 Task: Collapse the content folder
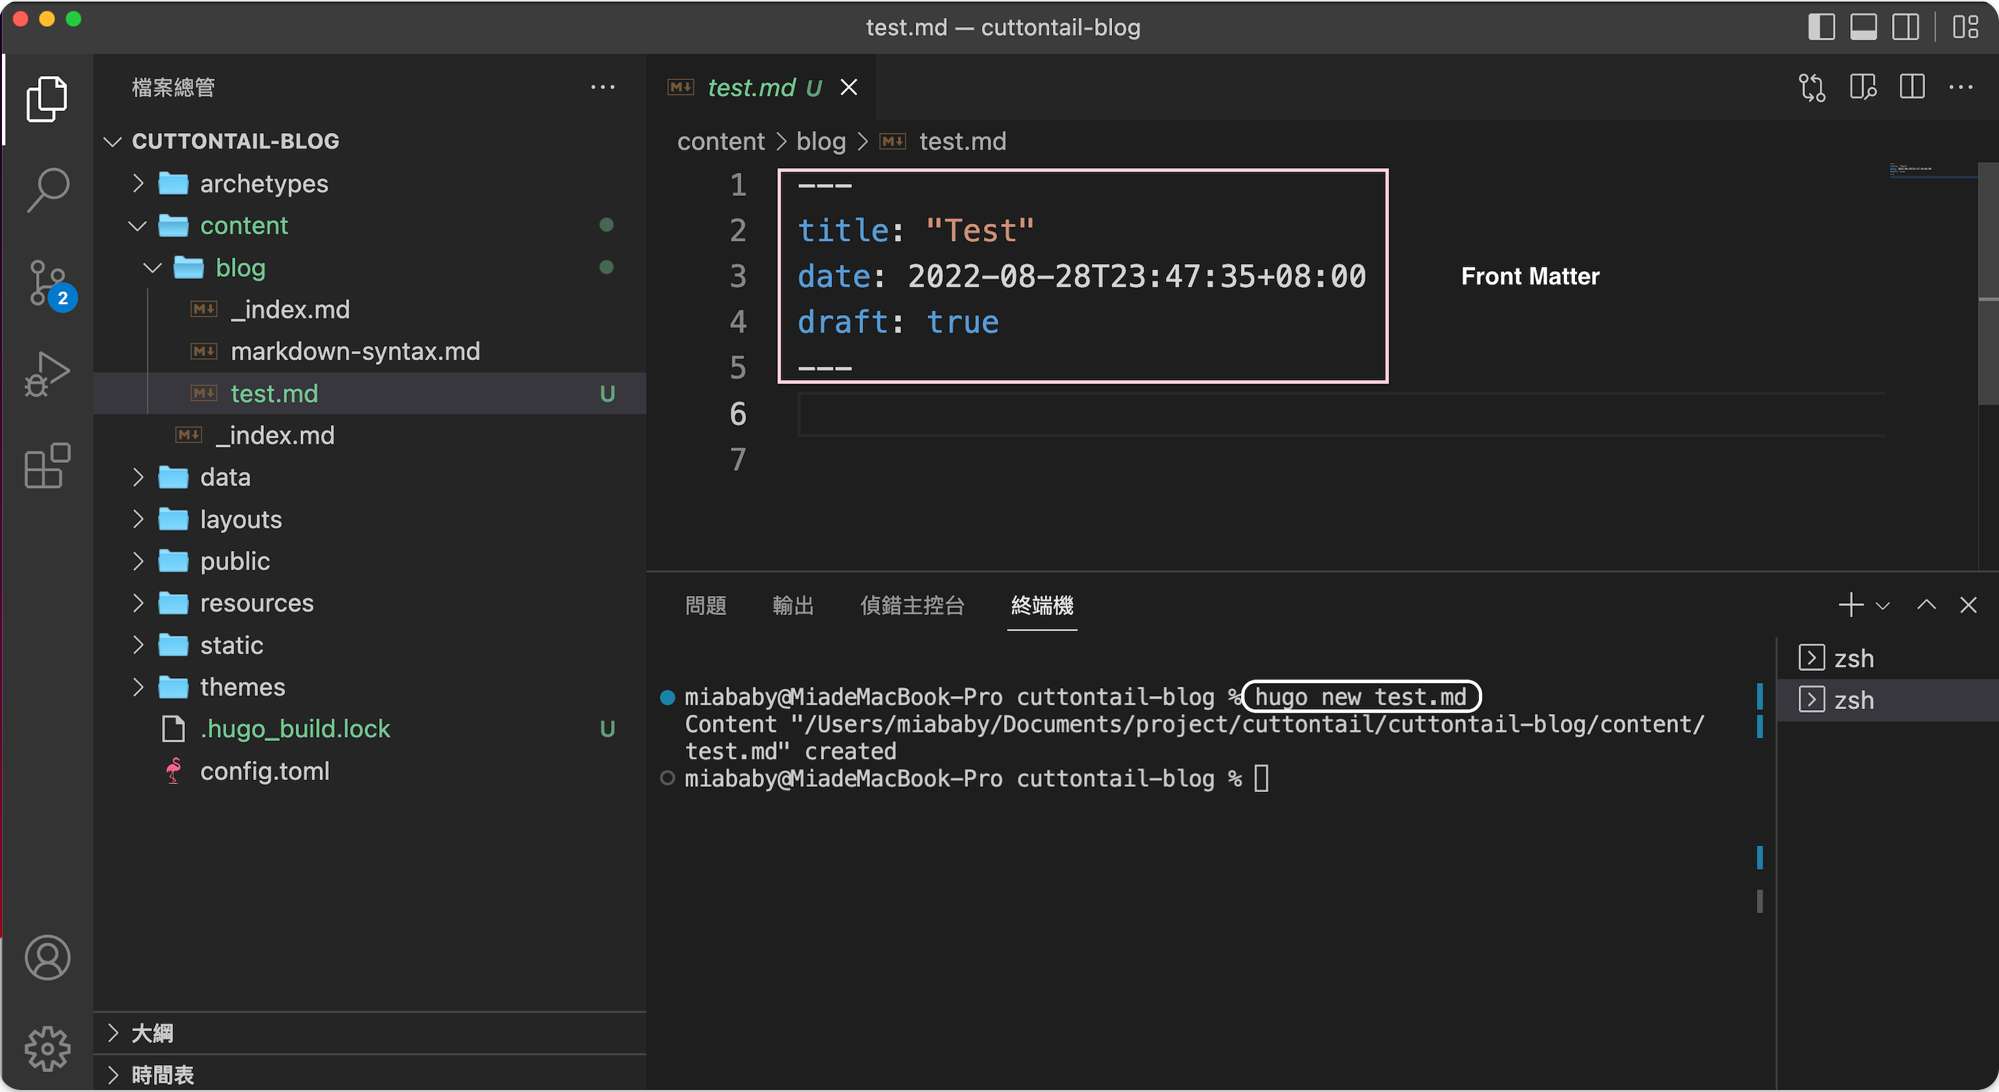pos(243,226)
